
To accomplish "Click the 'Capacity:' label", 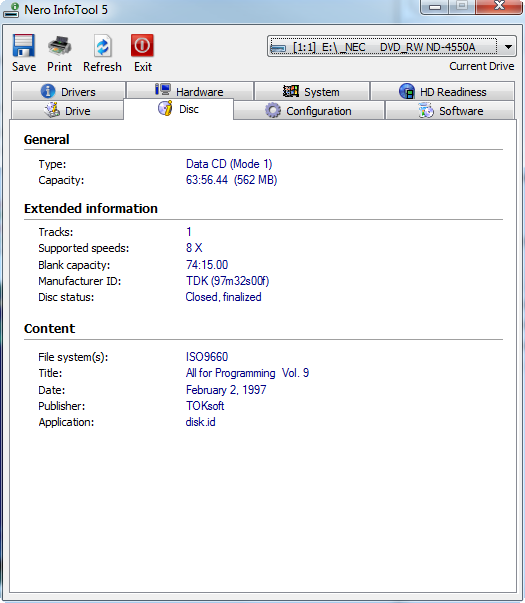I will 61,180.
